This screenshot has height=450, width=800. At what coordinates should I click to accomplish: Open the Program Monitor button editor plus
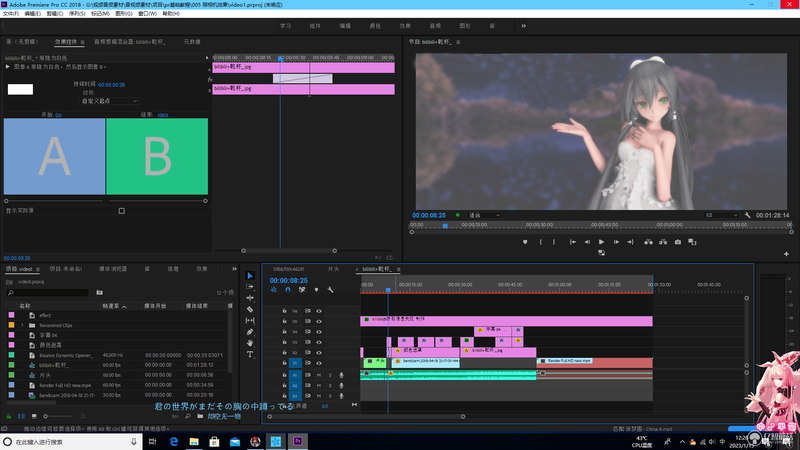click(786, 254)
